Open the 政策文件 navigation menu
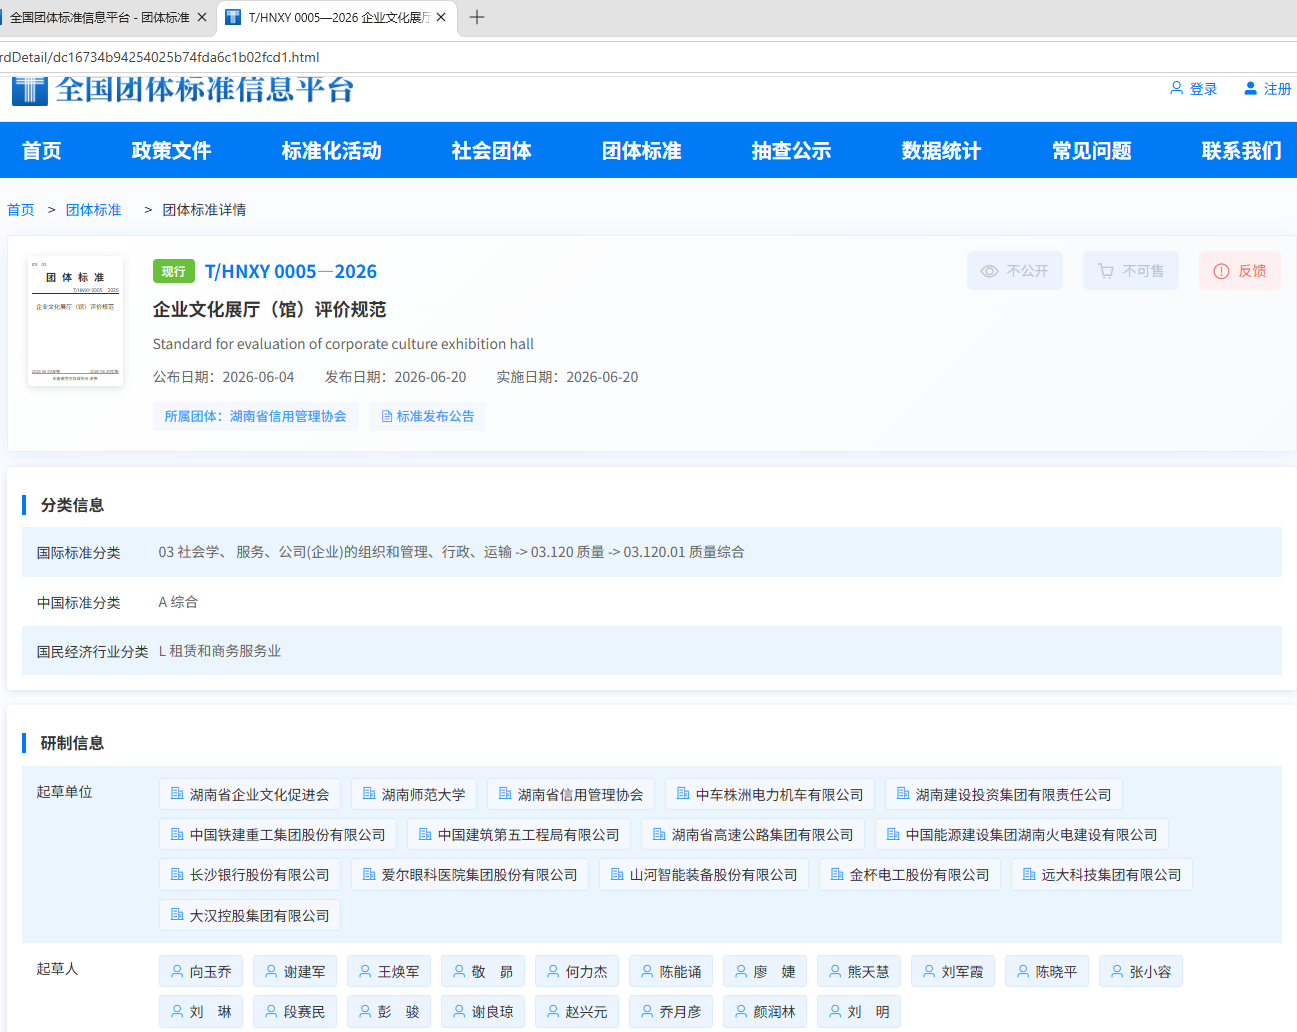1297x1032 pixels. click(171, 151)
